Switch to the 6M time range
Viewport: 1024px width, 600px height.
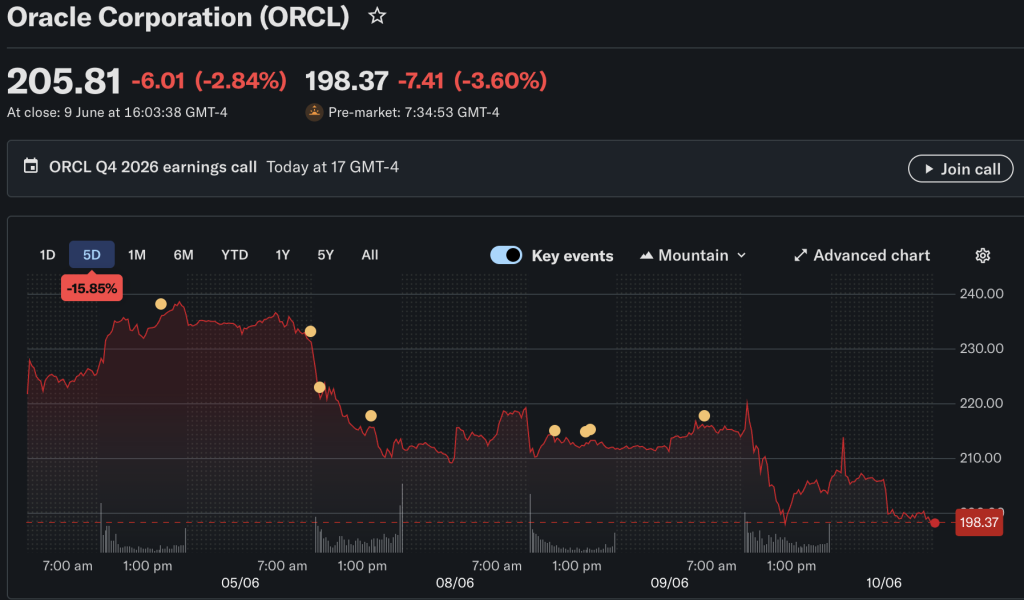point(184,255)
